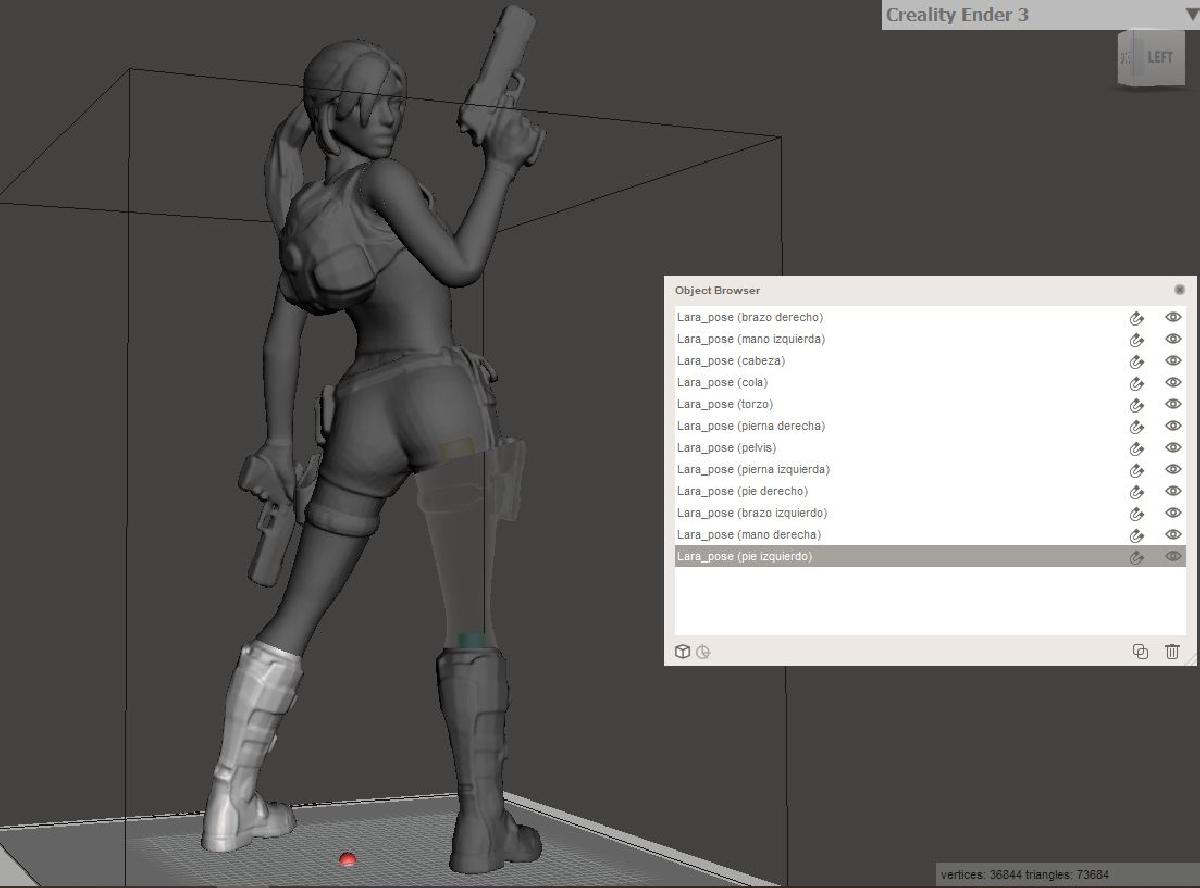Click the edit icon for Lara_pose (pelvis)
Screen dimensions: 1200x888
(1137, 447)
